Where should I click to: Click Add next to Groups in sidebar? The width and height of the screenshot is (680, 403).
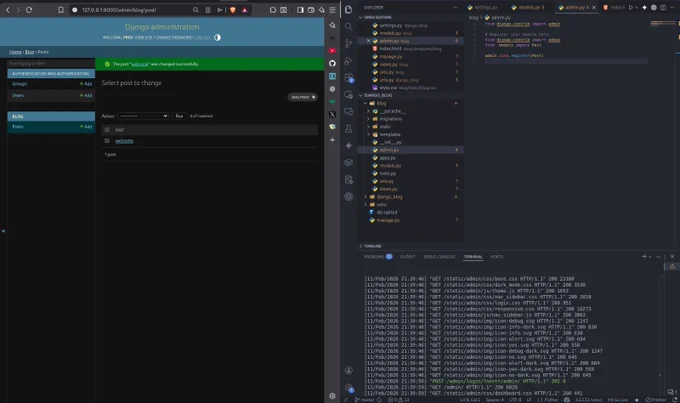(x=86, y=84)
